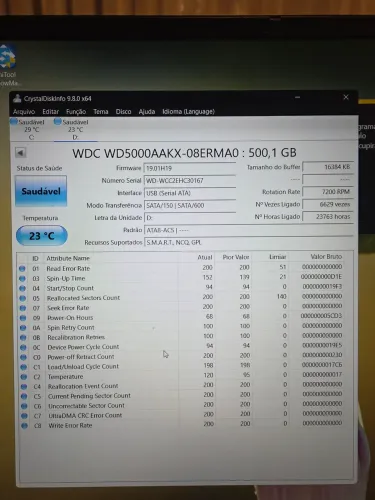375x500 pixels.
Task: Click raw value 0000000017C6 of Load/Unload Cycle
Action: click(x=322, y=365)
